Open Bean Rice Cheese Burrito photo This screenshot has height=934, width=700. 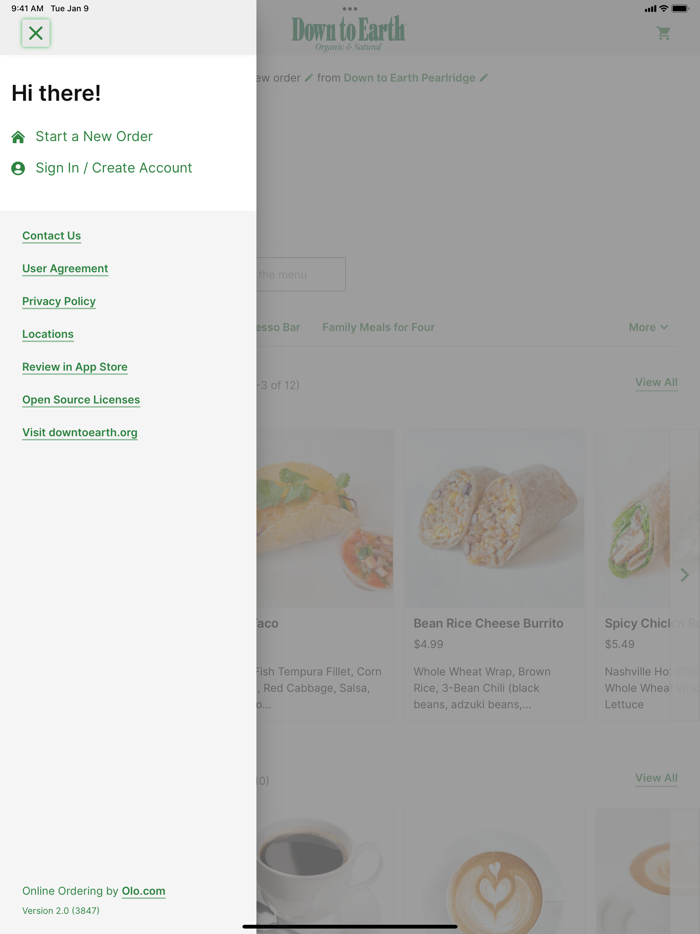494,518
